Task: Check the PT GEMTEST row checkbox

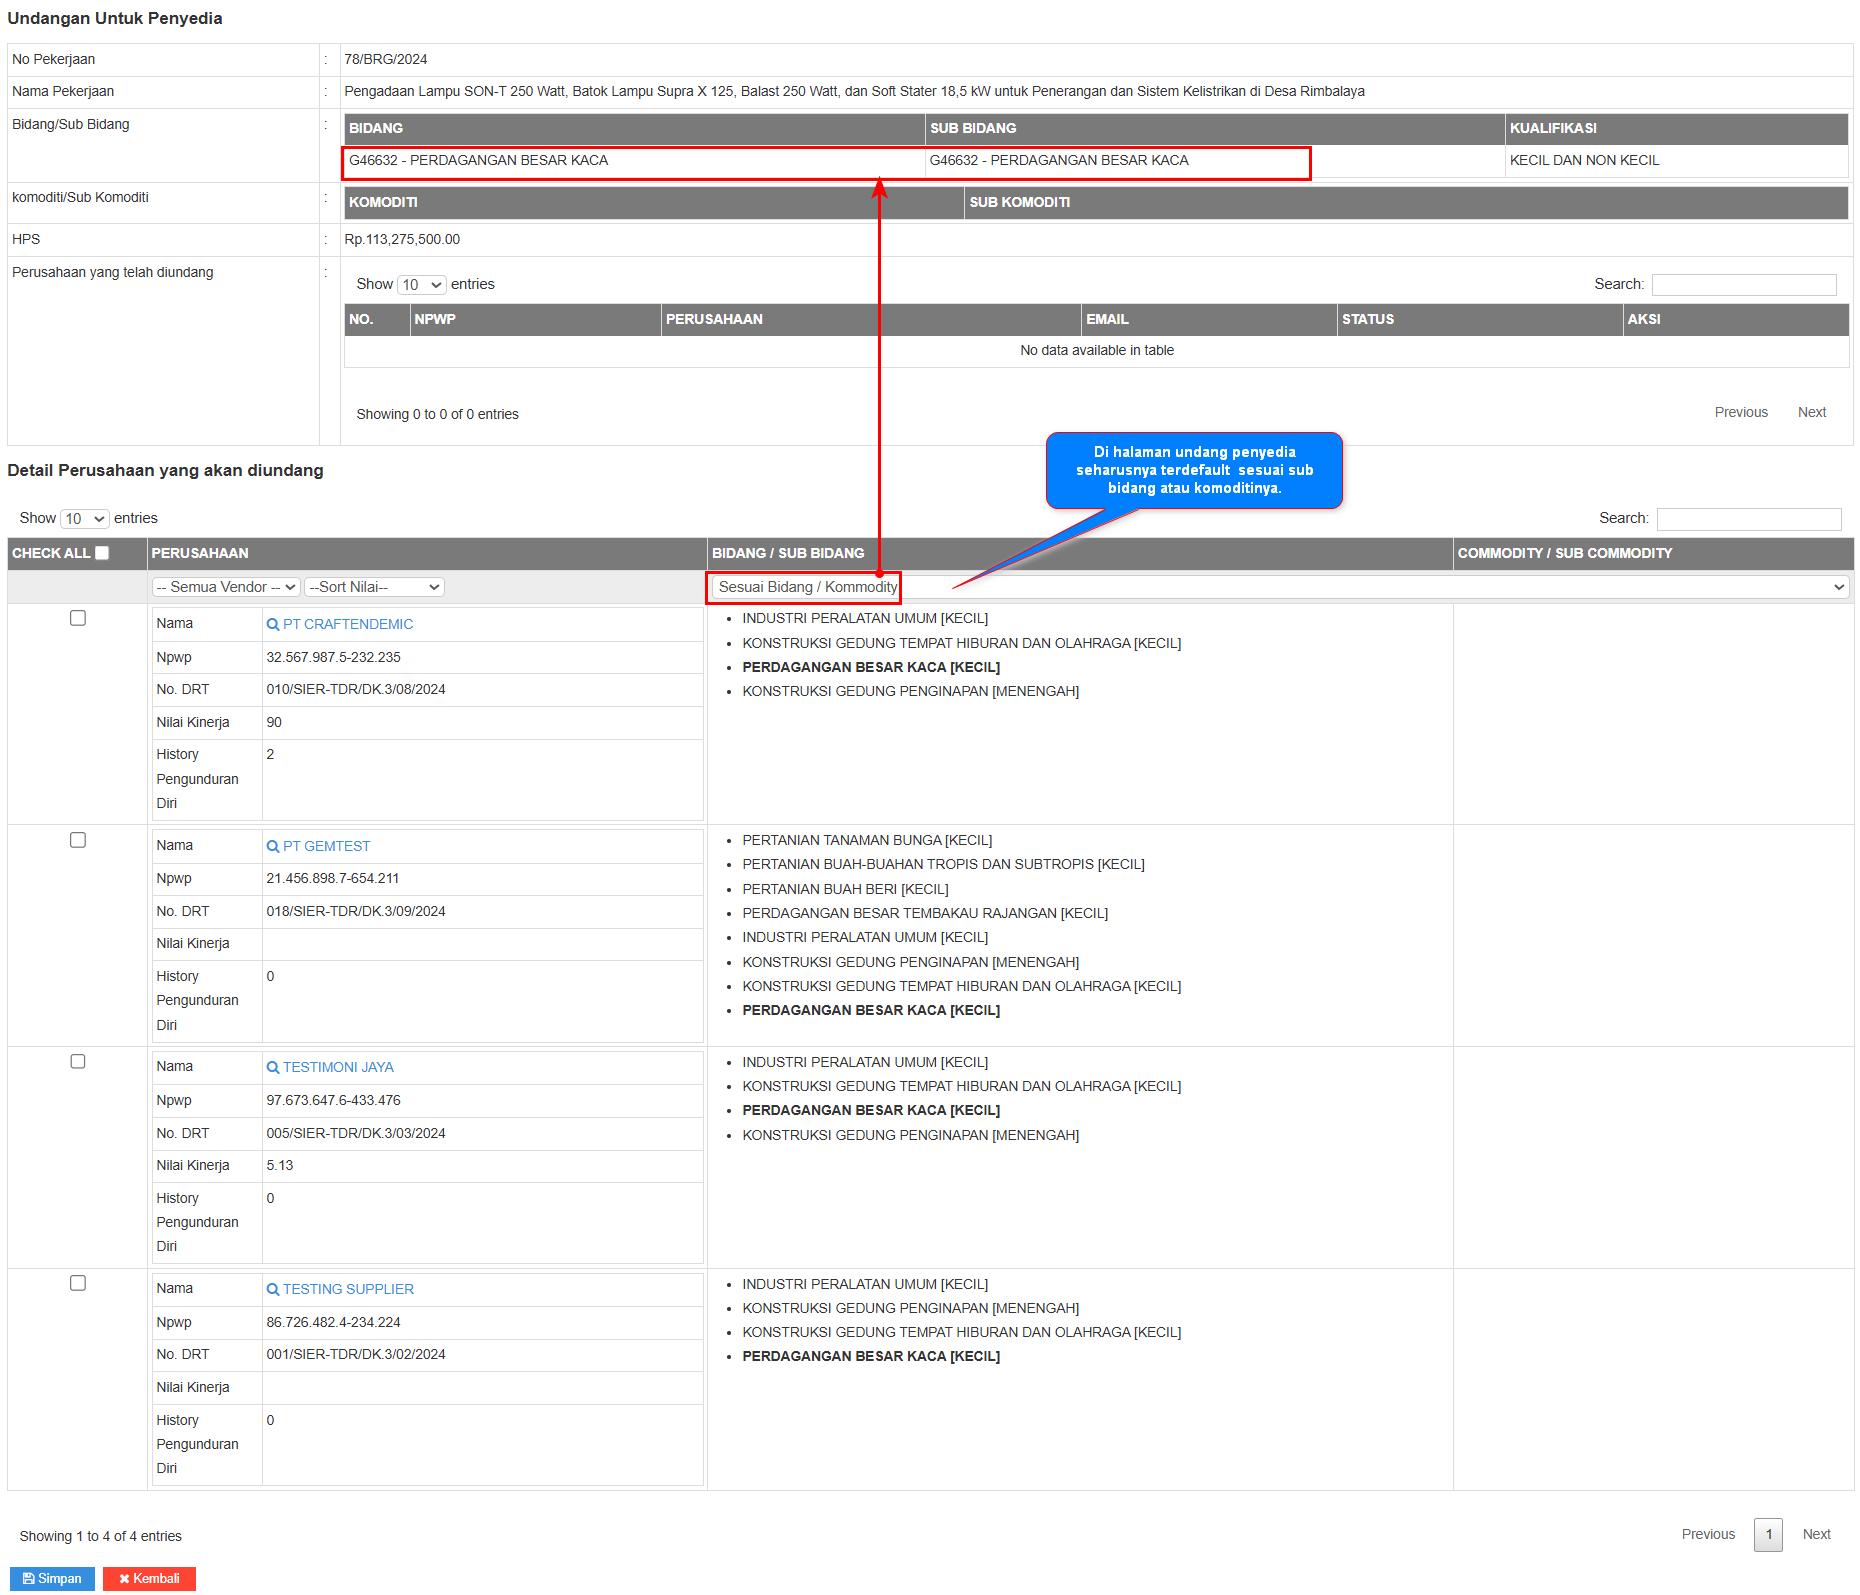Action: (x=78, y=840)
